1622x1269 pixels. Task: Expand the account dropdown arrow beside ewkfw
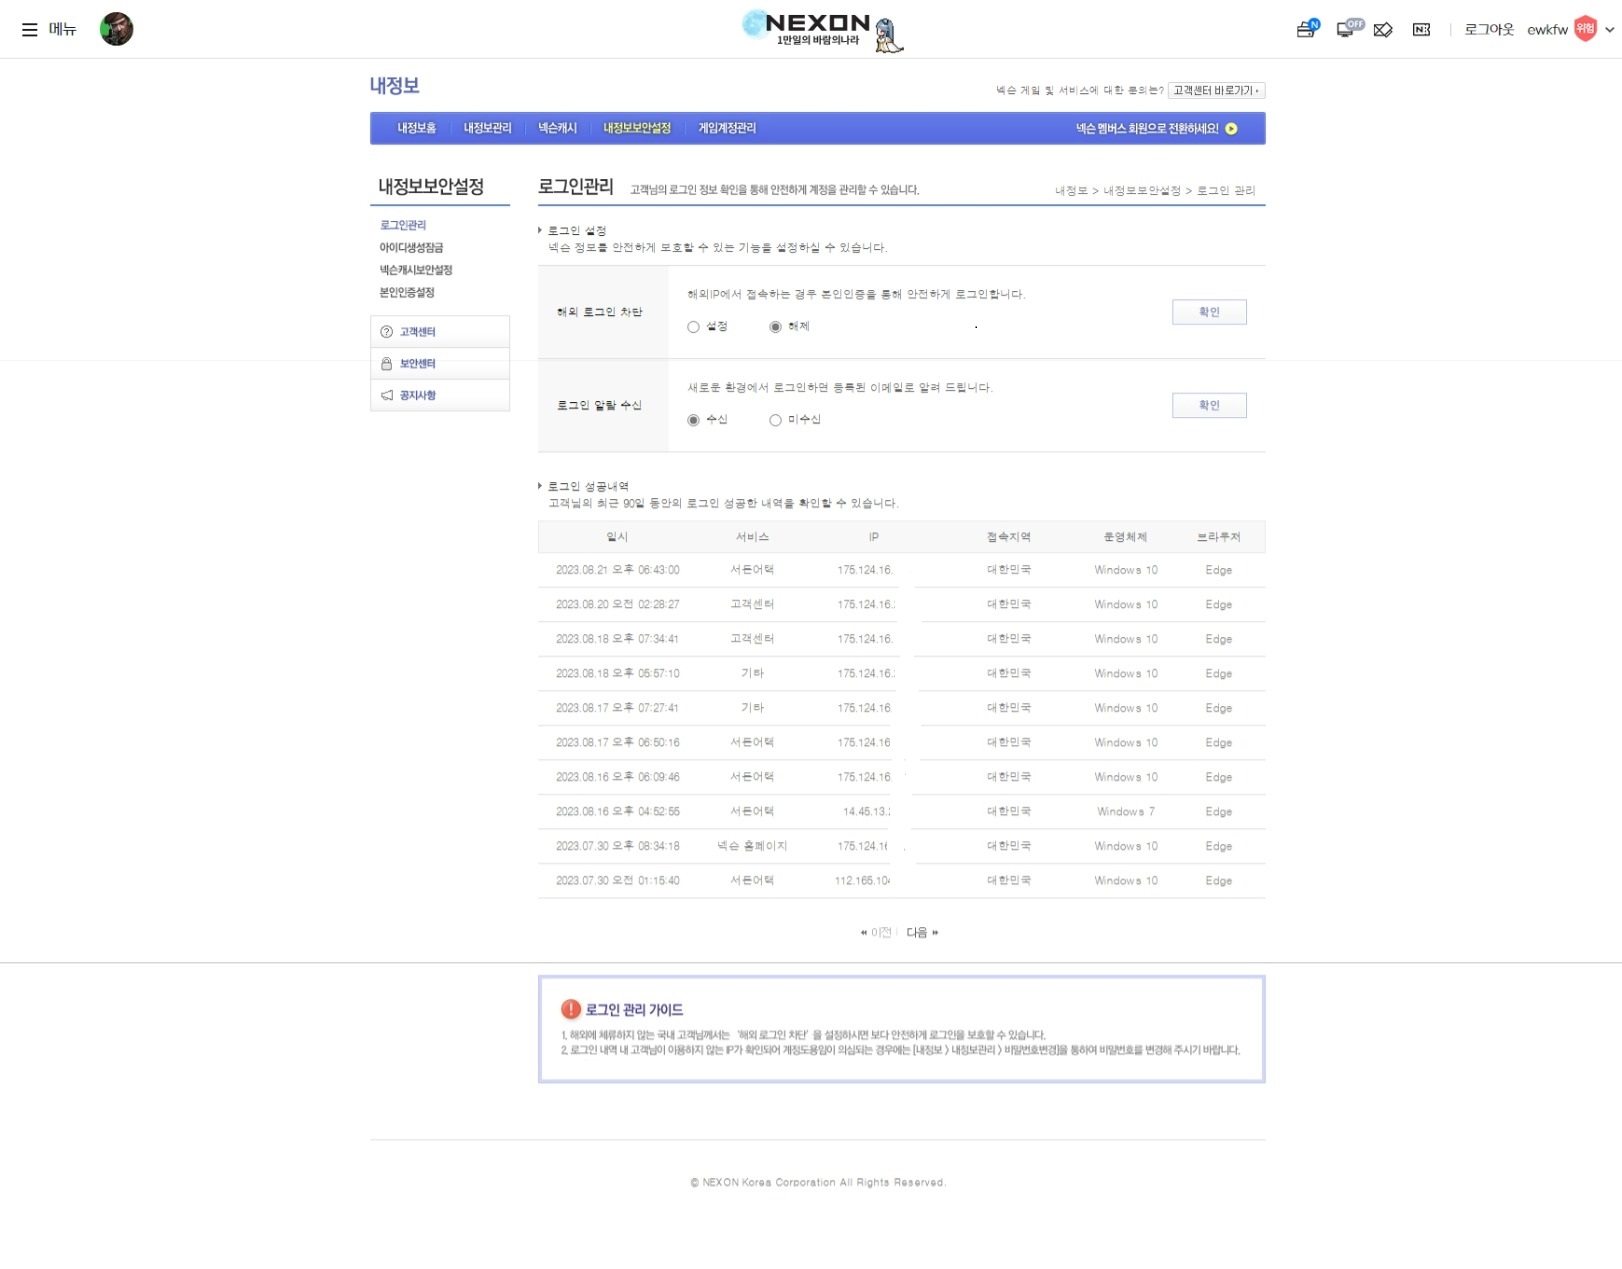pos(1609,30)
